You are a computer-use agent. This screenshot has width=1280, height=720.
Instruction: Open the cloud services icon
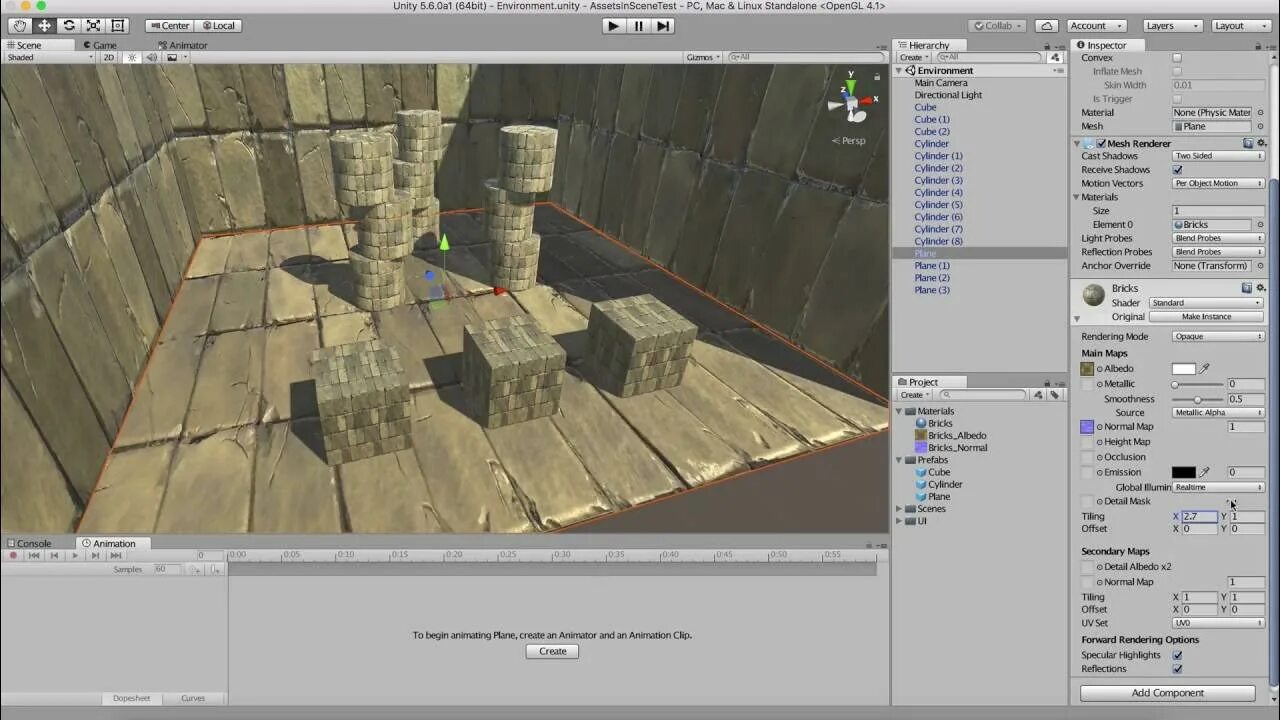coord(1046,26)
